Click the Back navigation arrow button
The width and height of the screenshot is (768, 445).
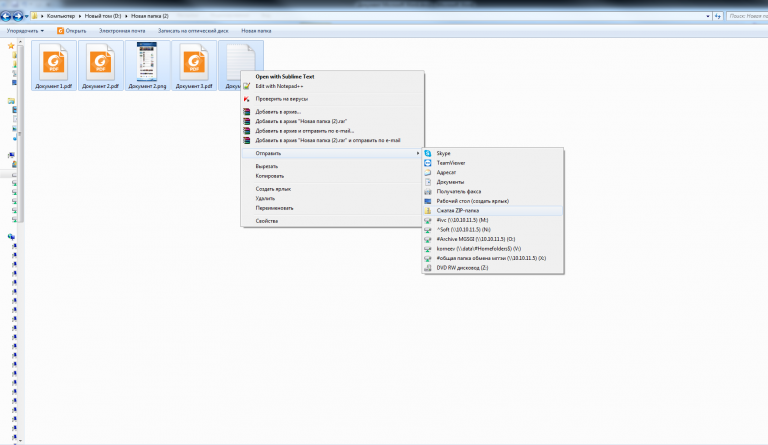pyautogui.click(x=8, y=17)
